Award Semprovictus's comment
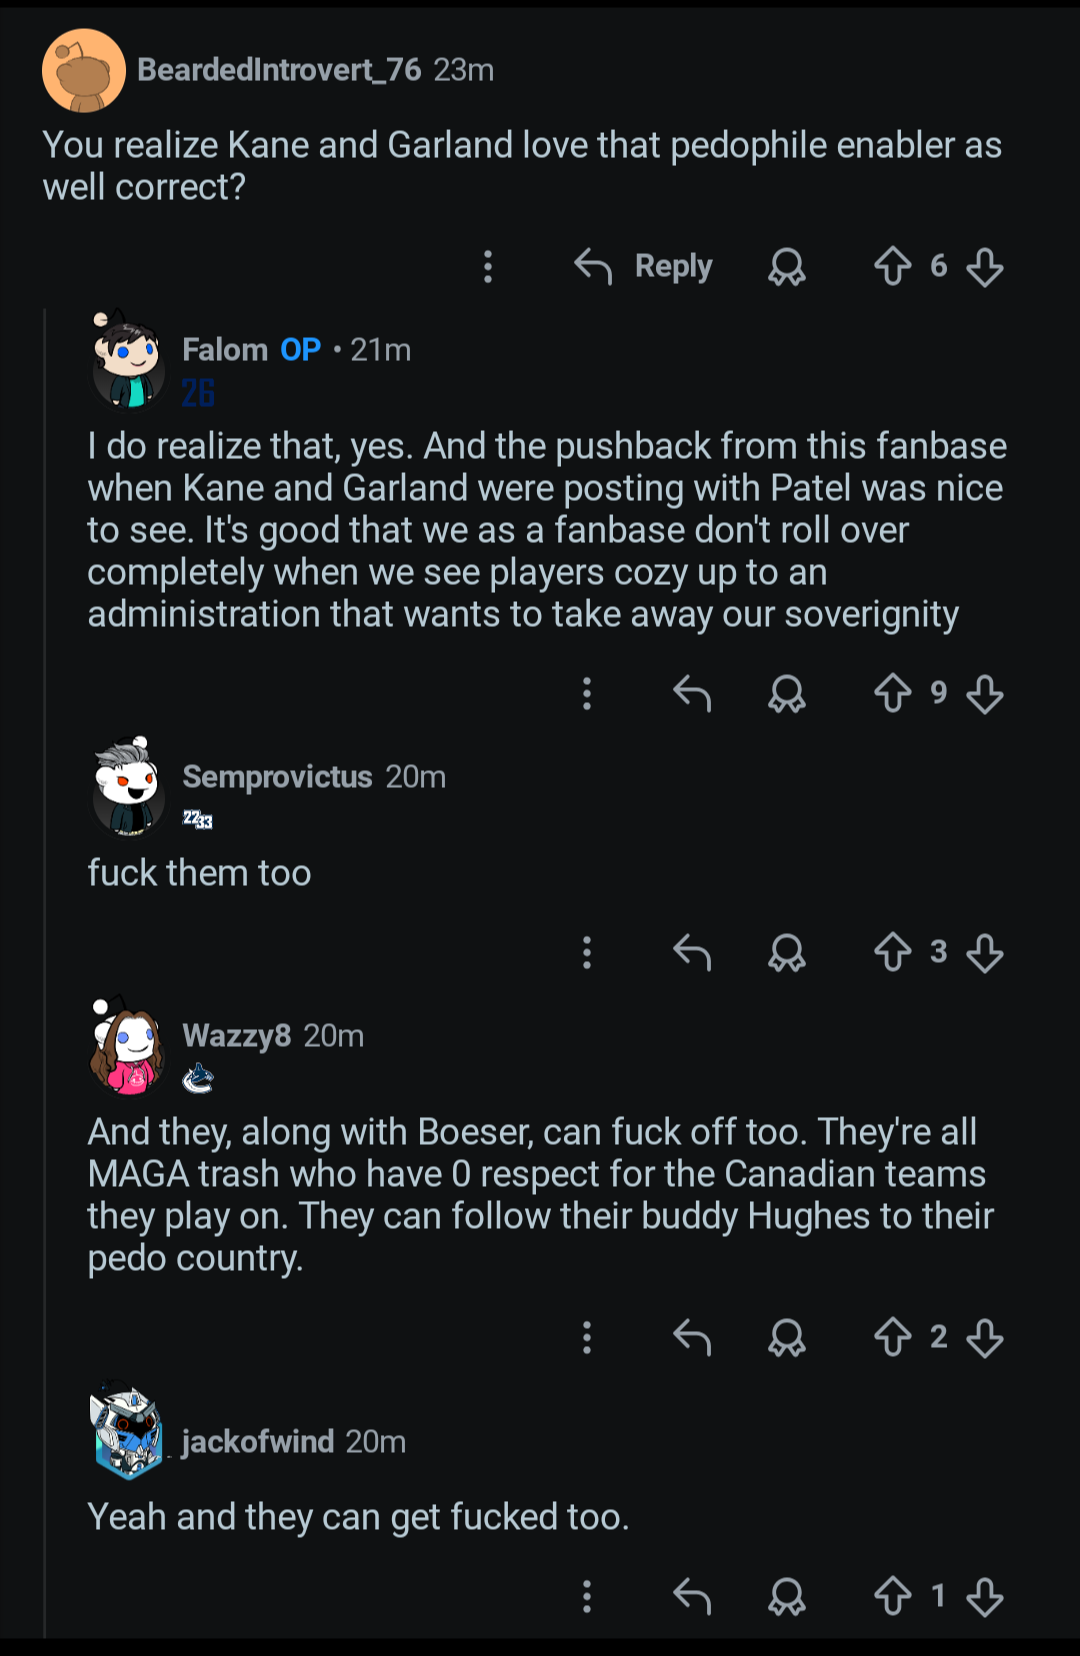 pos(787,952)
